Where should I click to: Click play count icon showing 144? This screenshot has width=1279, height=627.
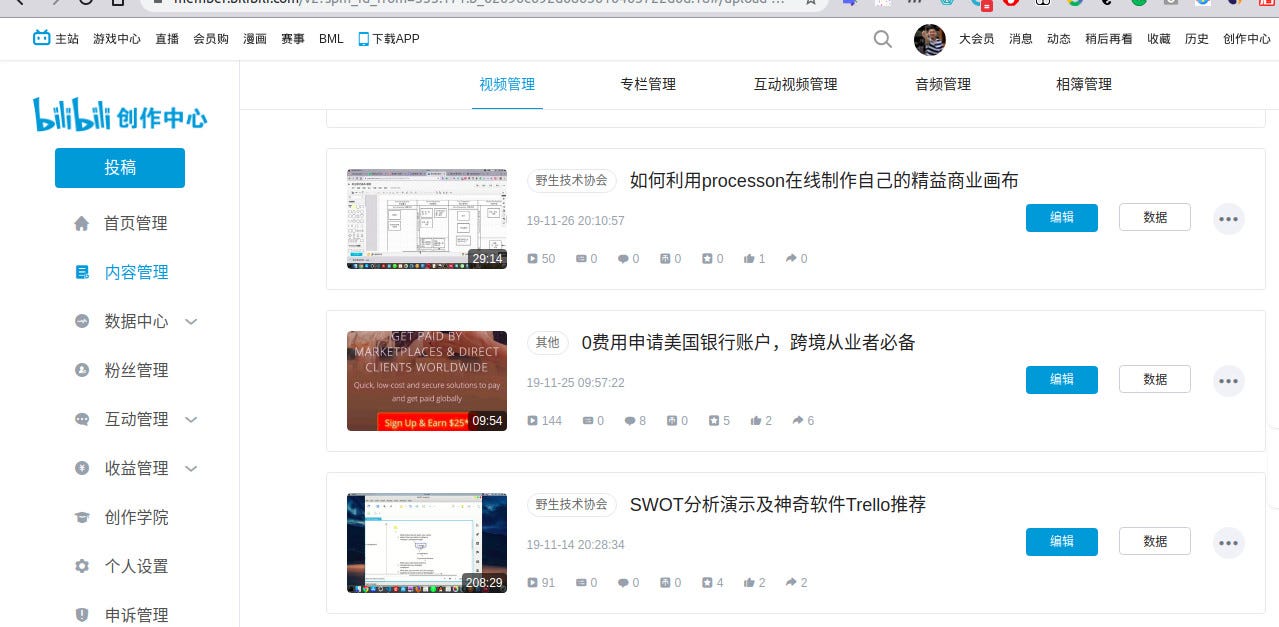point(532,421)
